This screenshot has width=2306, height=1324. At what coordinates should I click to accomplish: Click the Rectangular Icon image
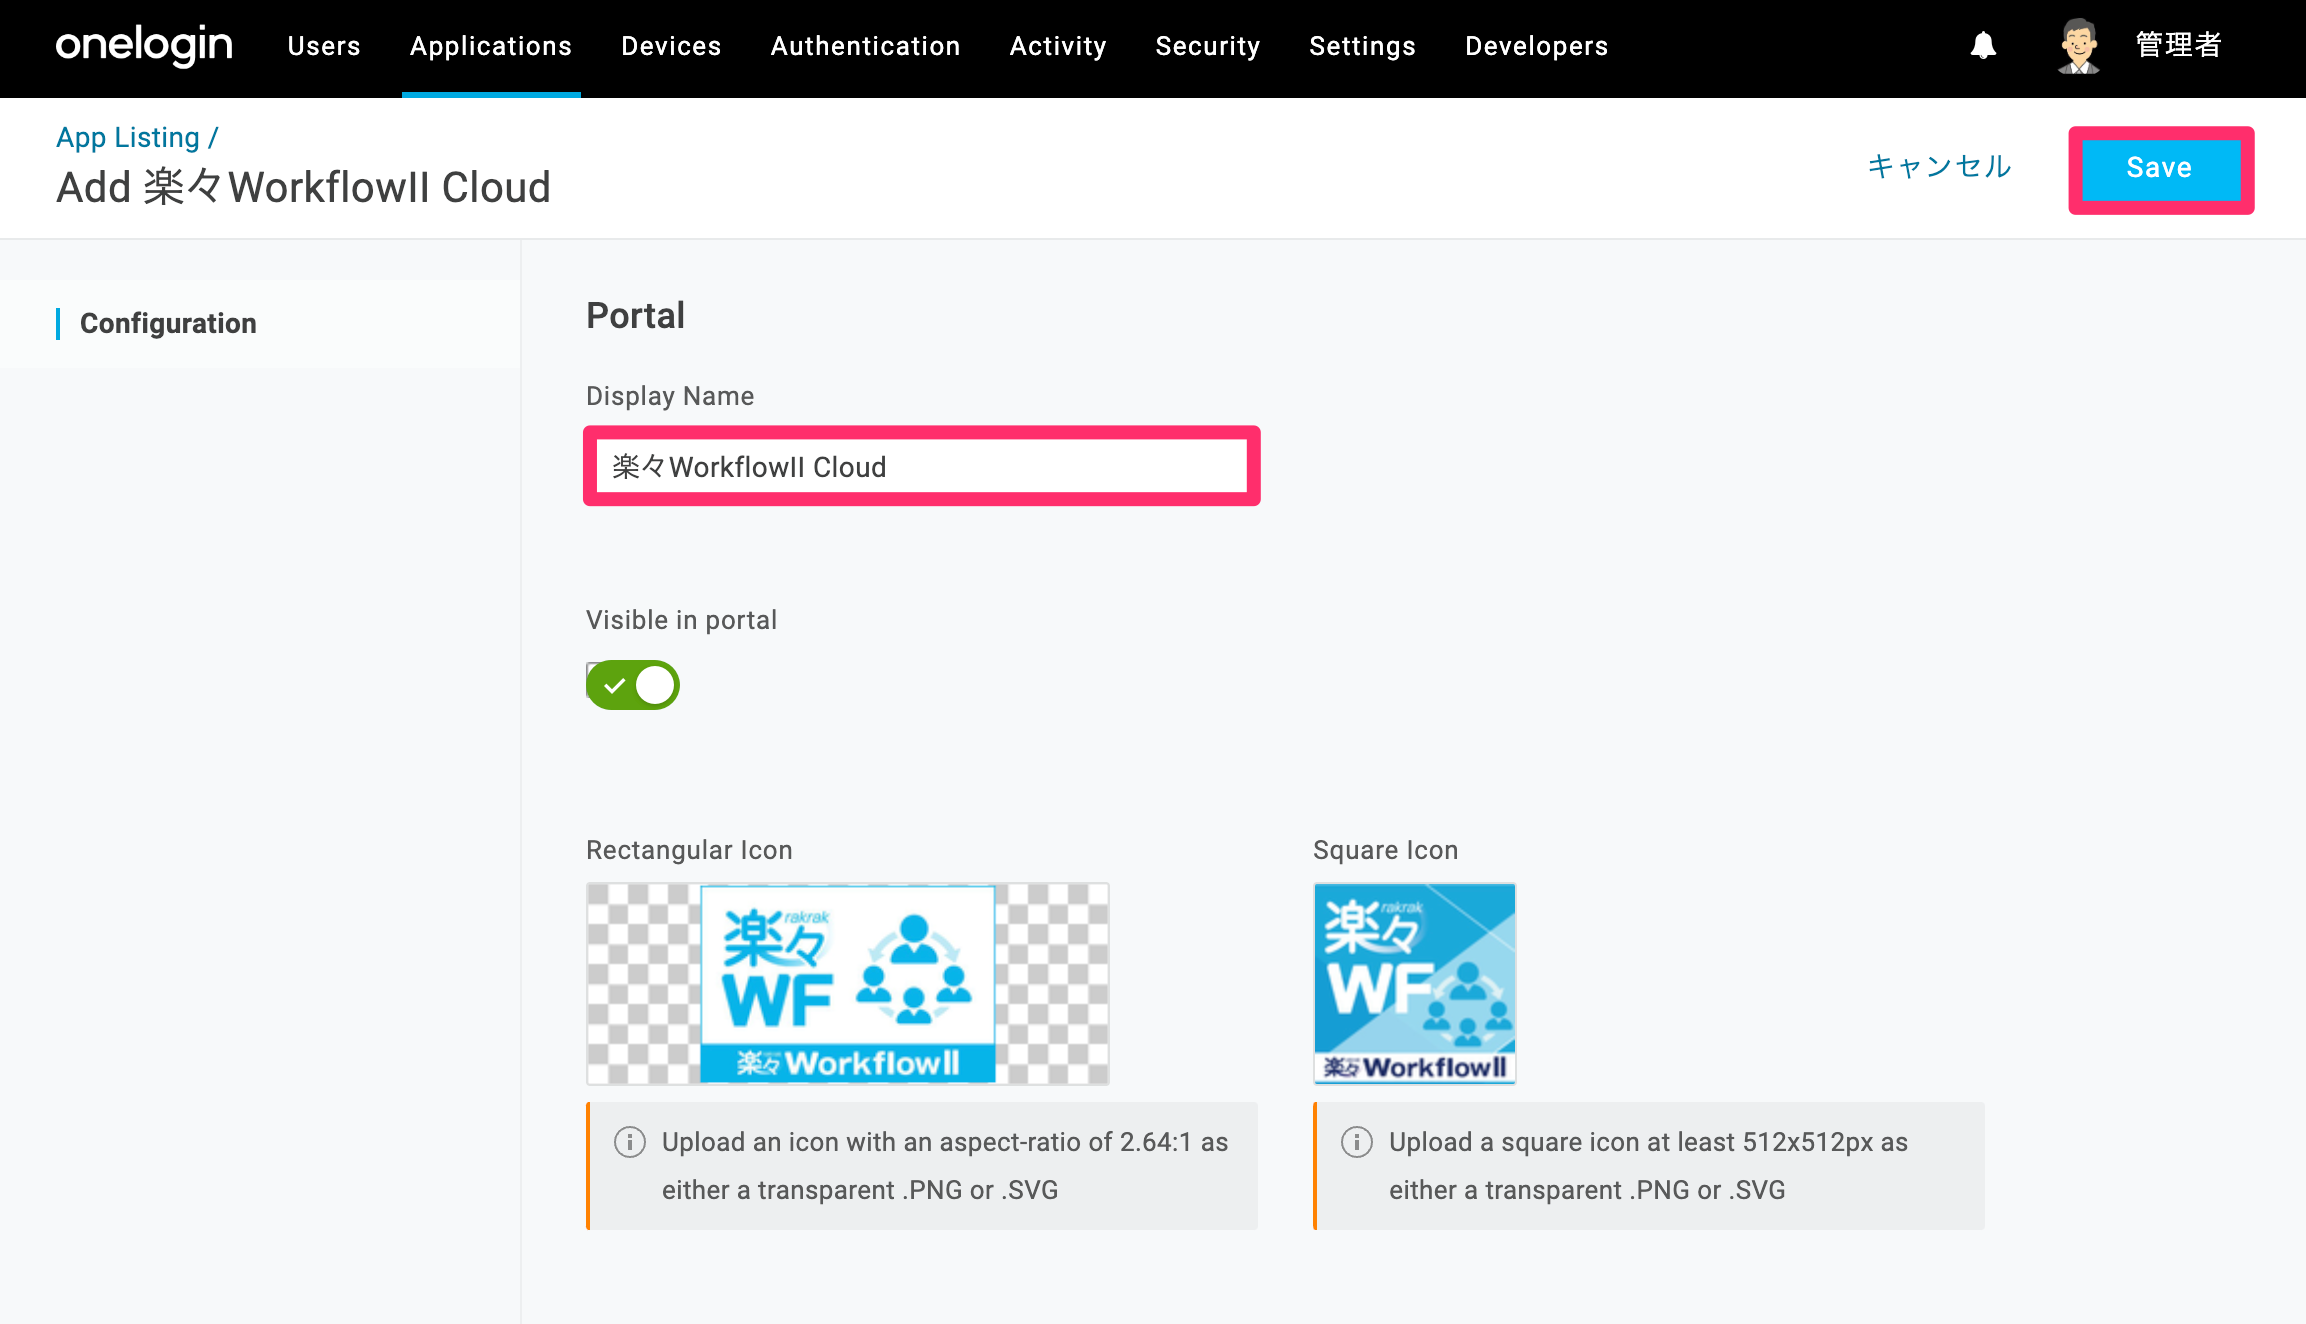[848, 984]
